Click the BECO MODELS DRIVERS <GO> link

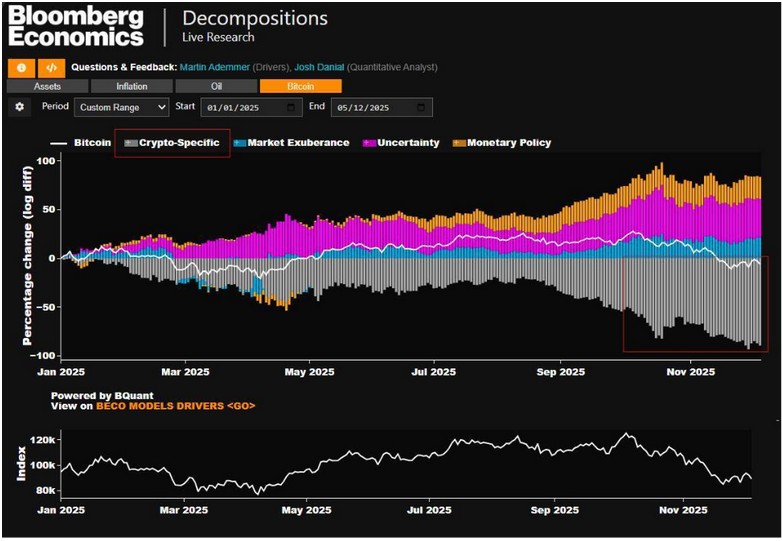[175, 406]
